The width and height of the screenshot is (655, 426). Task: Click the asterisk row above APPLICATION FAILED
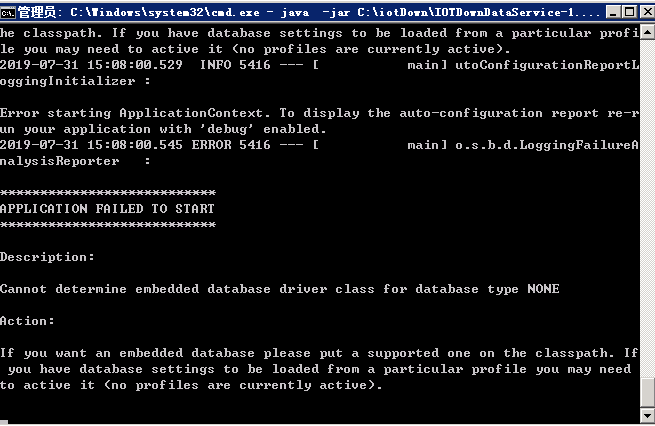tap(108, 193)
